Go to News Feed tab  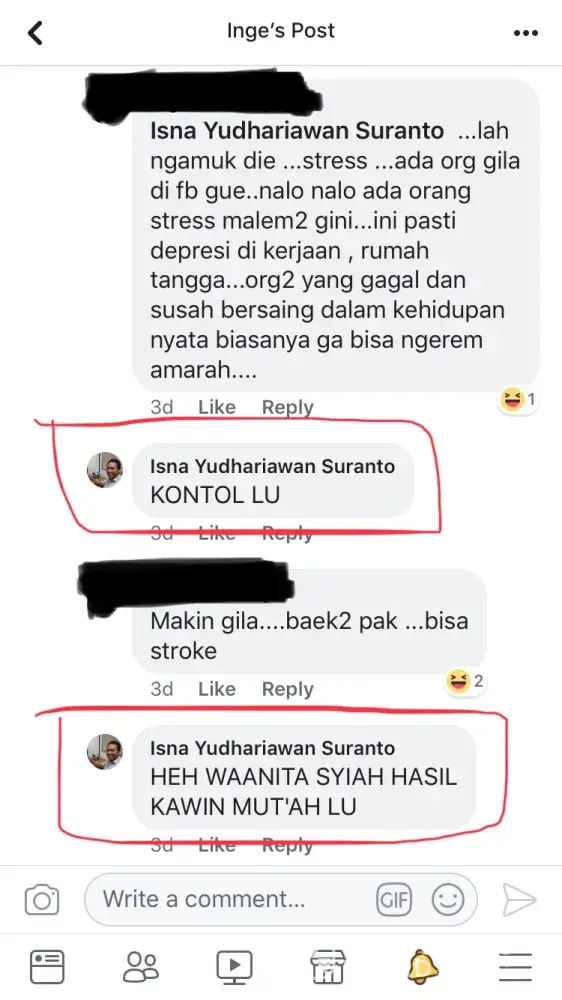coord(47,967)
